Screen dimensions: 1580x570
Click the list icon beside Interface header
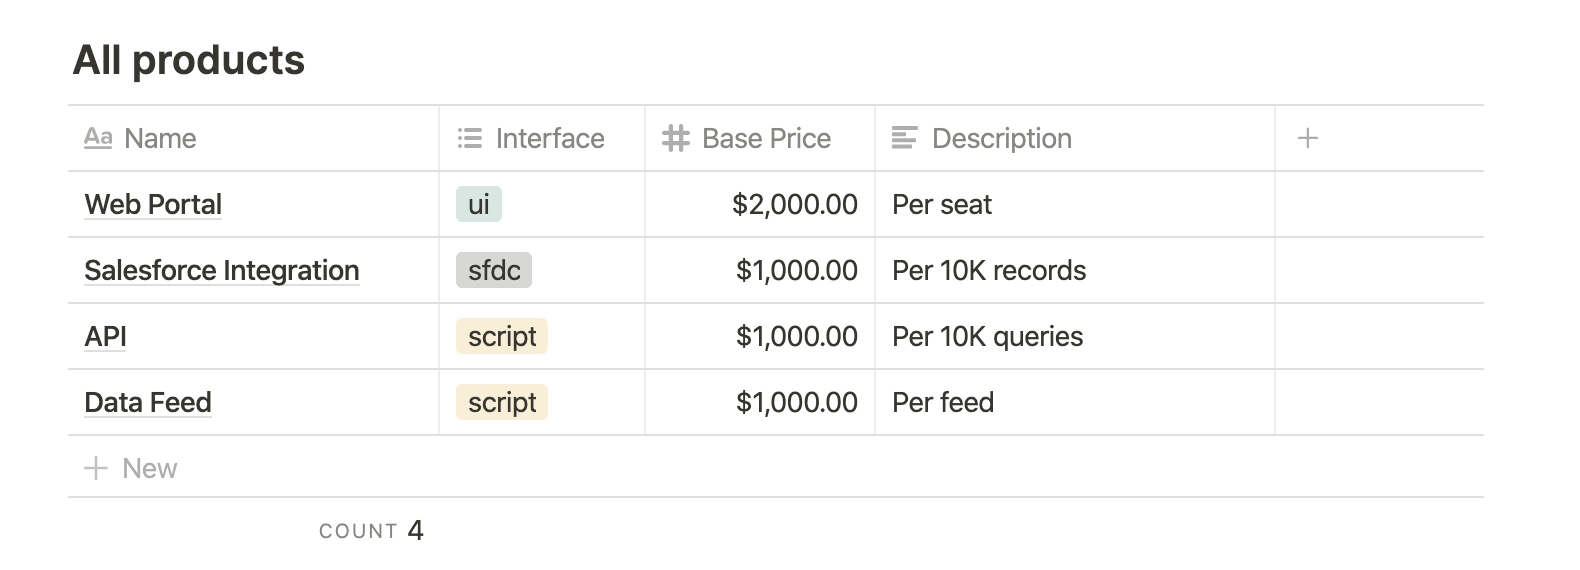[x=470, y=138]
